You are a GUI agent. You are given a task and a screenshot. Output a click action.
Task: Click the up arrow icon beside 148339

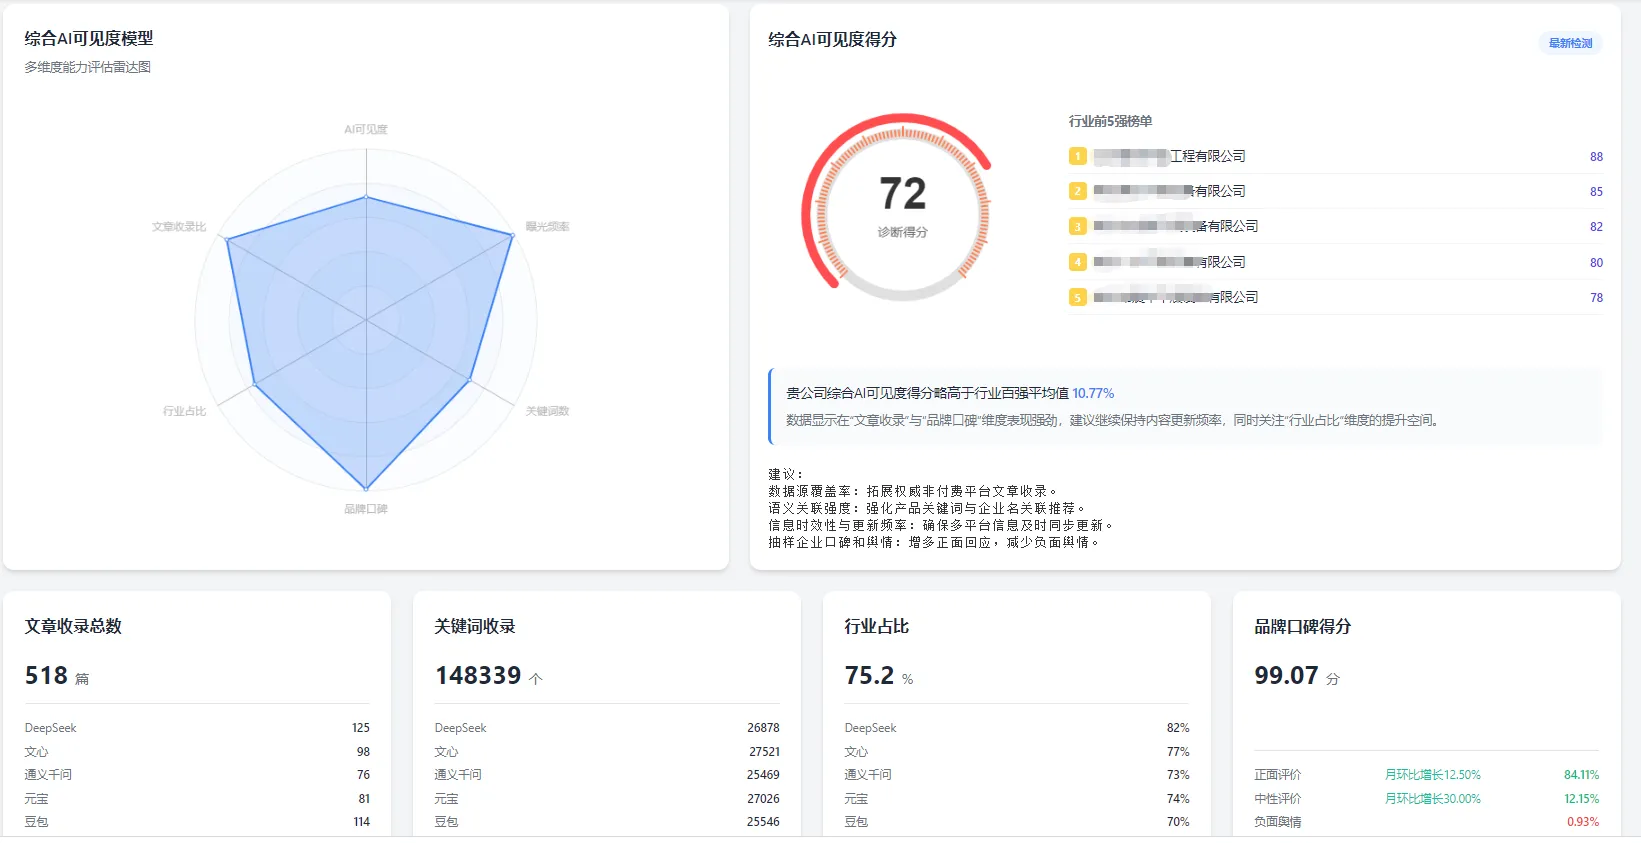536,678
